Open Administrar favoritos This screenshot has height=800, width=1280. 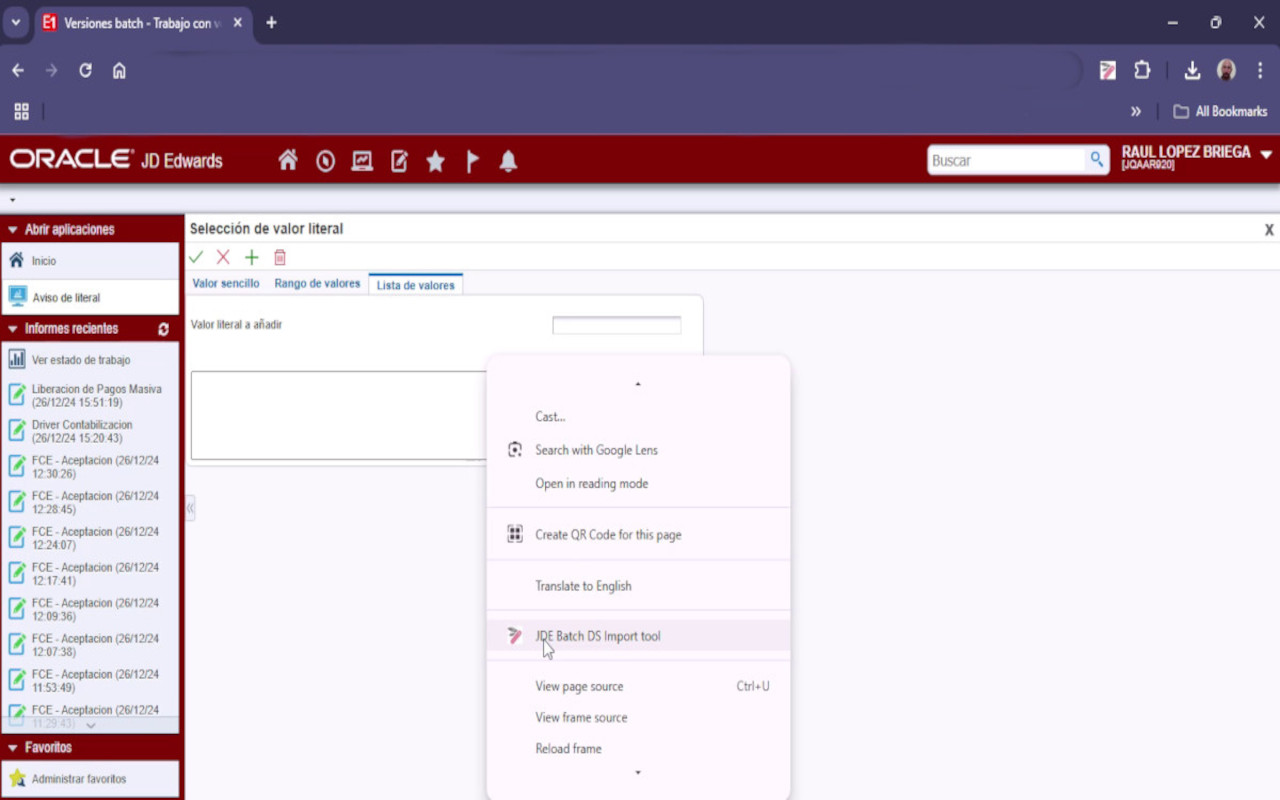pyautogui.click(x=80, y=779)
